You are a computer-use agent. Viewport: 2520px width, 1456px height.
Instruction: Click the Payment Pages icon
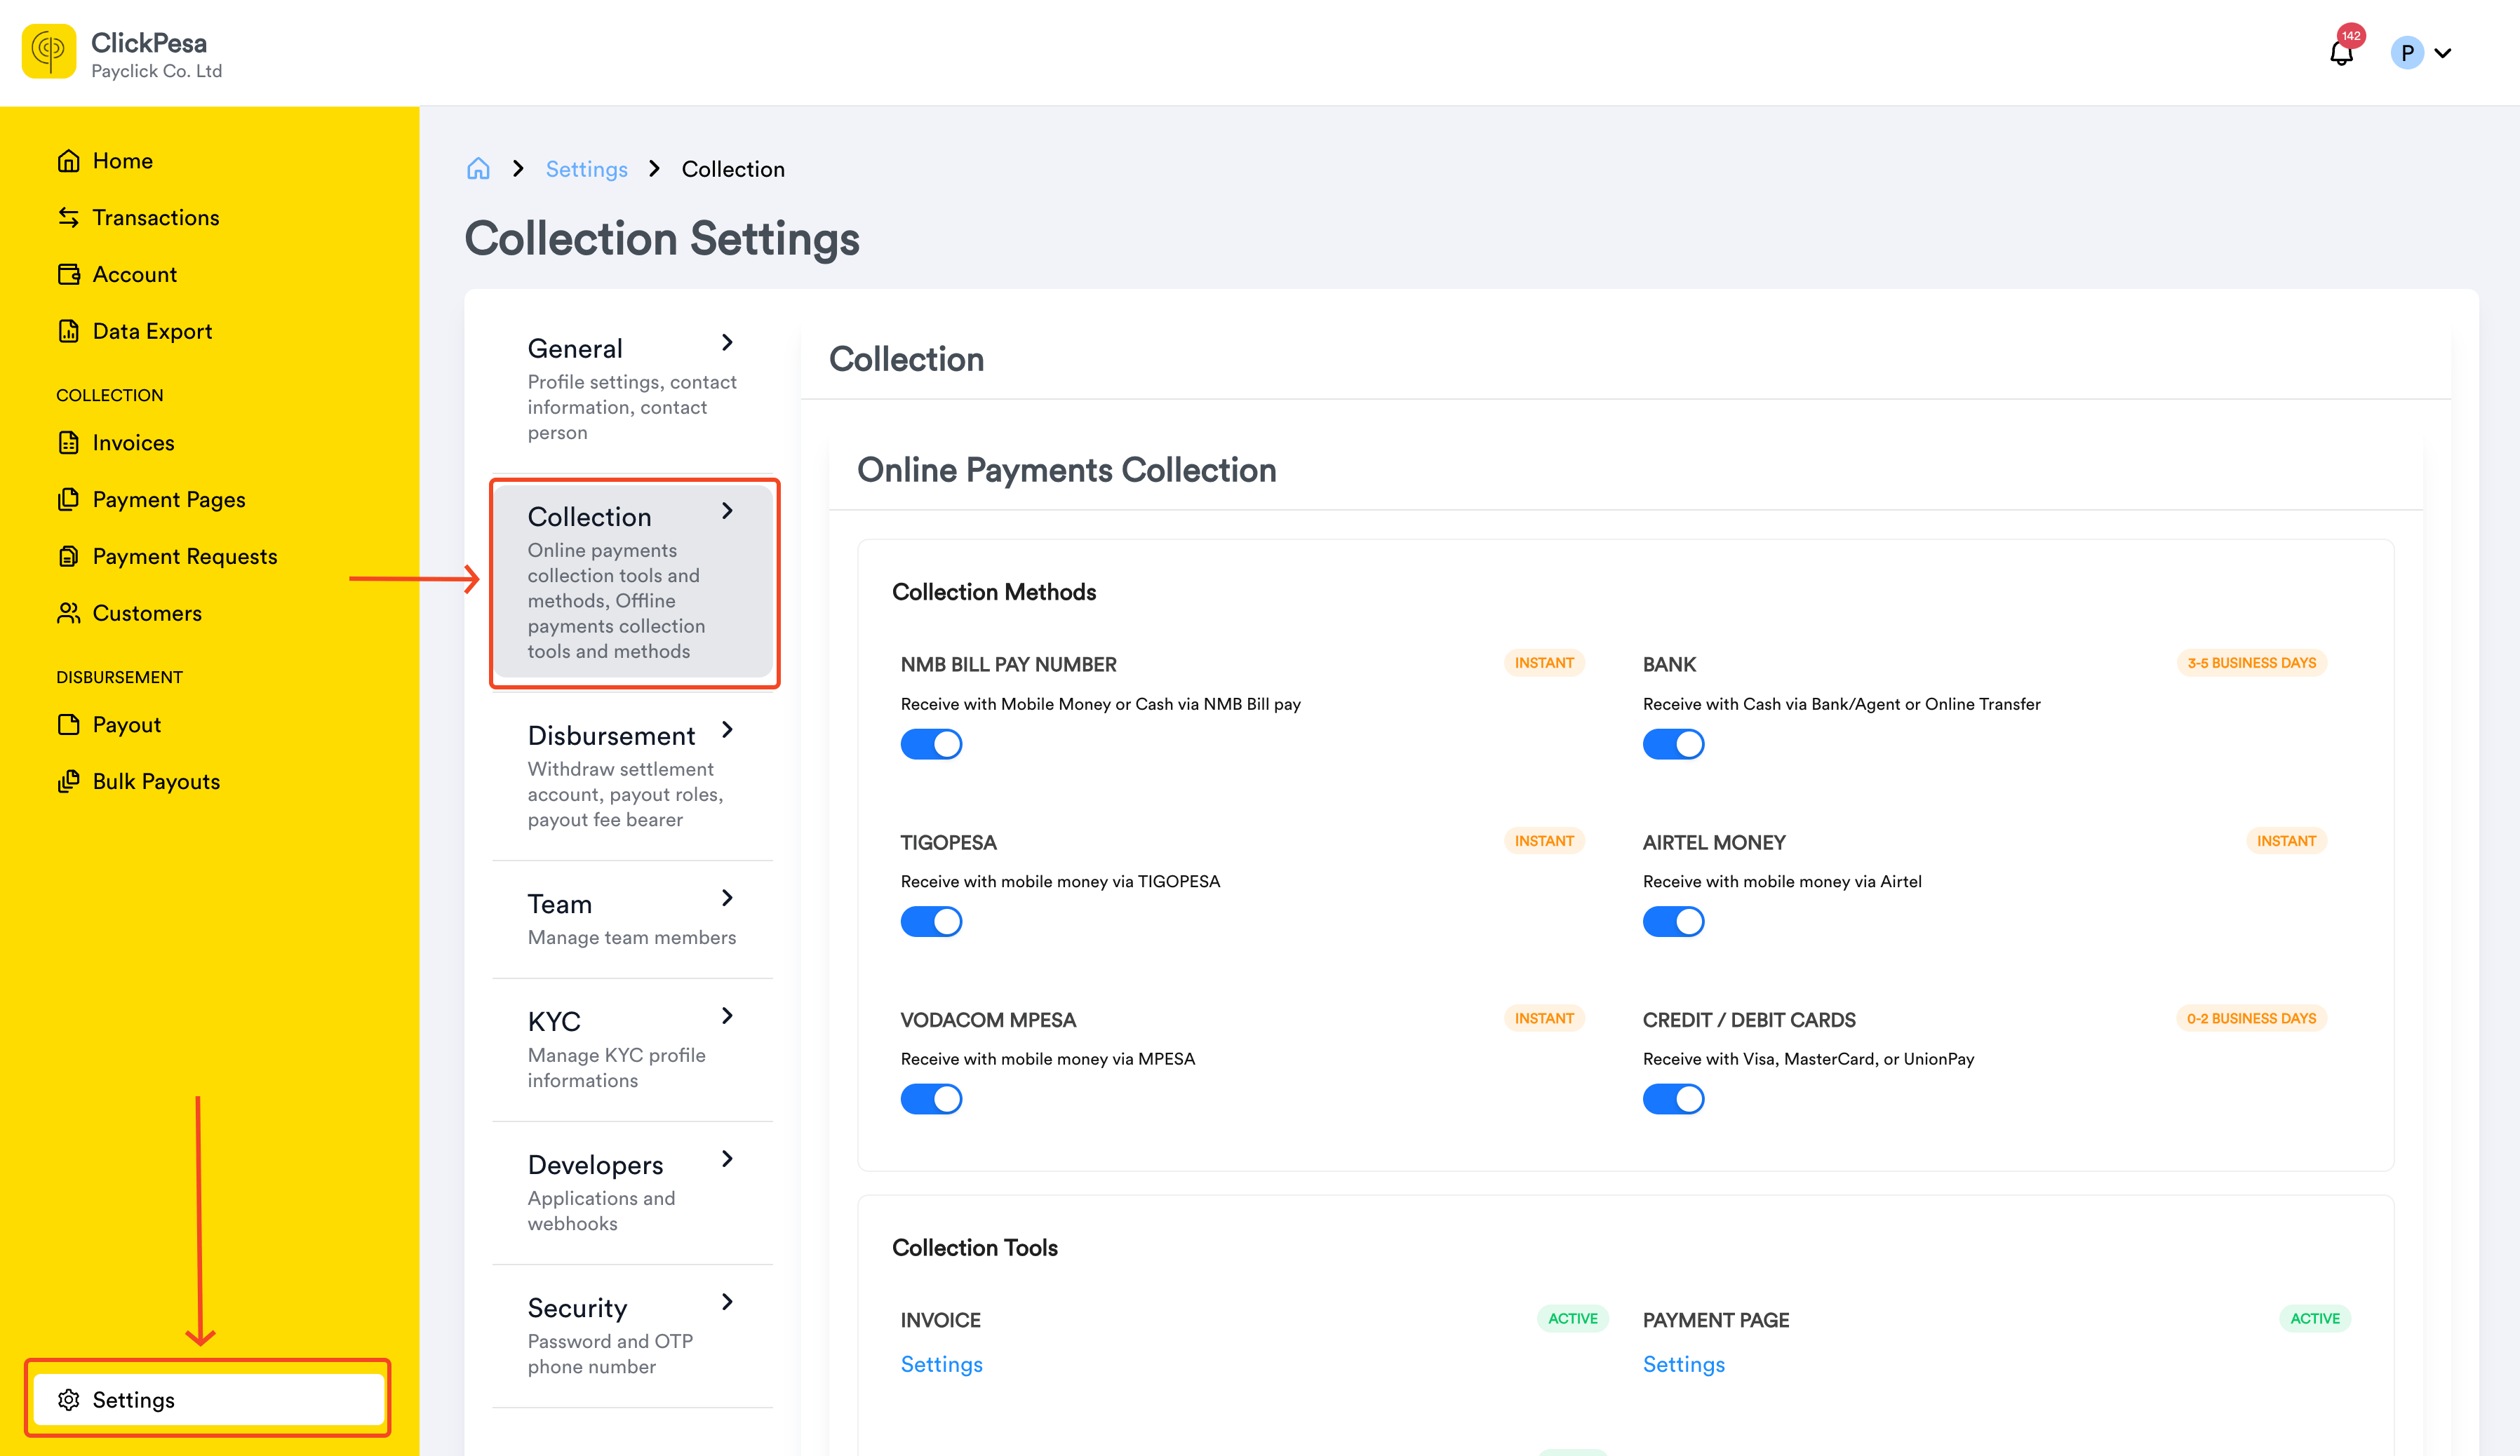click(68, 500)
